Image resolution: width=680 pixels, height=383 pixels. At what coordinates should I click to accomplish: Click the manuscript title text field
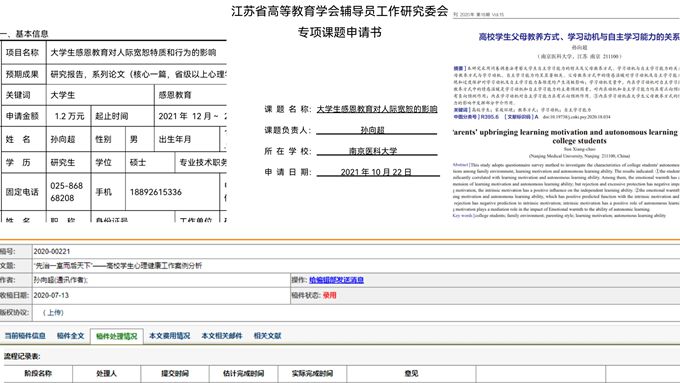tap(356, 265)
